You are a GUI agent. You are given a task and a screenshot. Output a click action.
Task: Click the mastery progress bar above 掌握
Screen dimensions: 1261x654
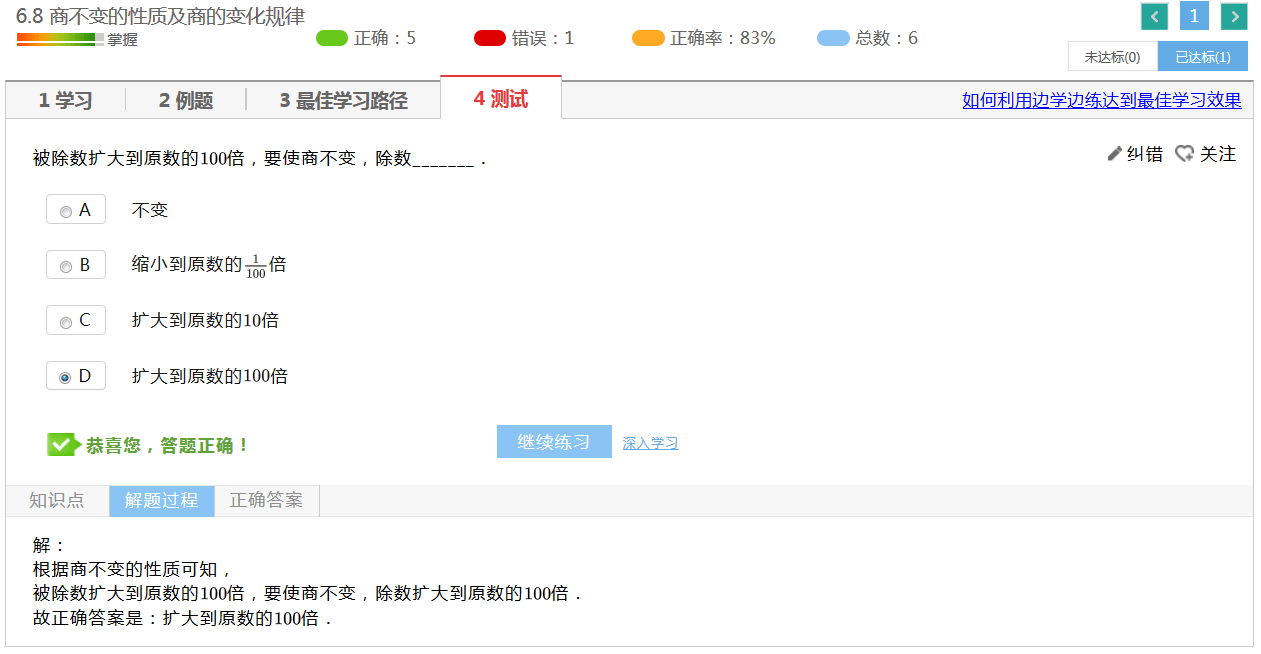(x=60, y=39)
